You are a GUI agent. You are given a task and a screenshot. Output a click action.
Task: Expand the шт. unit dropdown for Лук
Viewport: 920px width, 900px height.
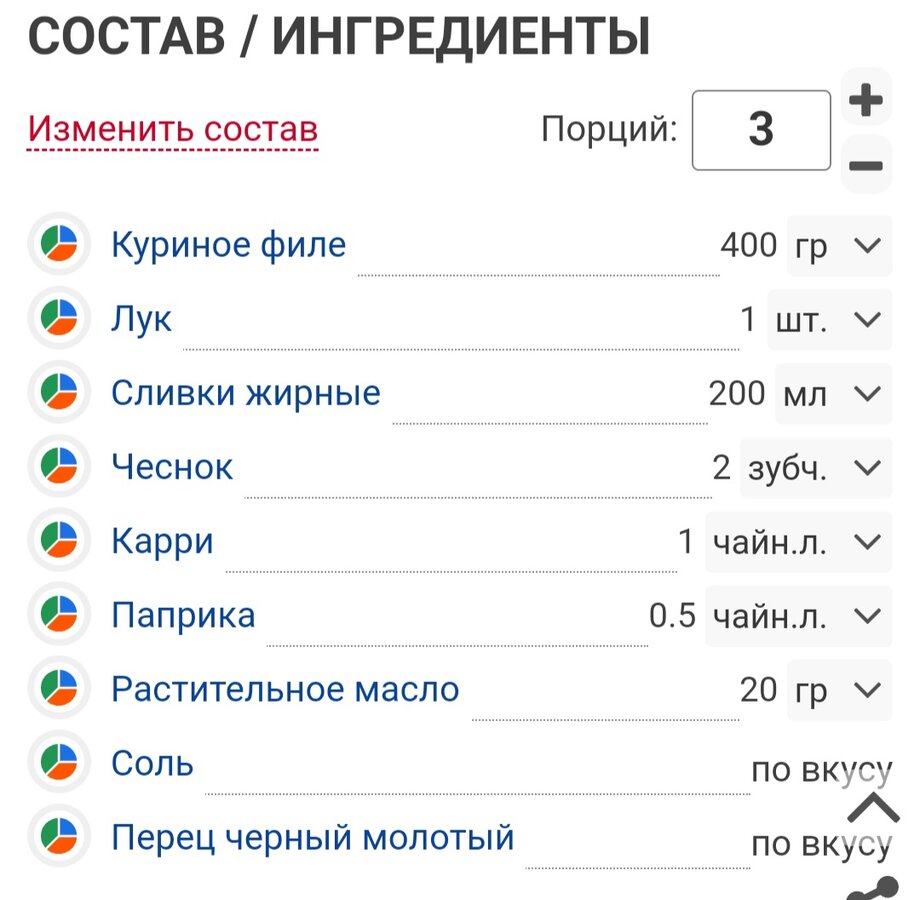[x=829, y=319]
